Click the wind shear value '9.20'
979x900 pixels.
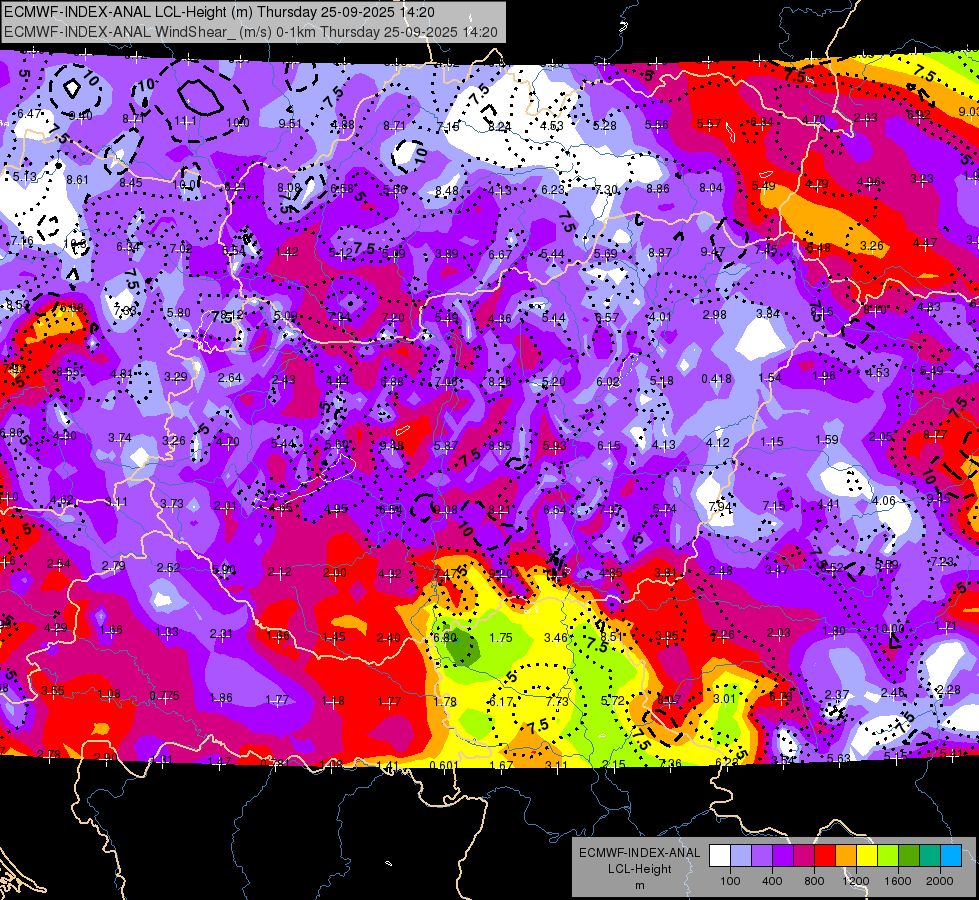click(501, 573)
